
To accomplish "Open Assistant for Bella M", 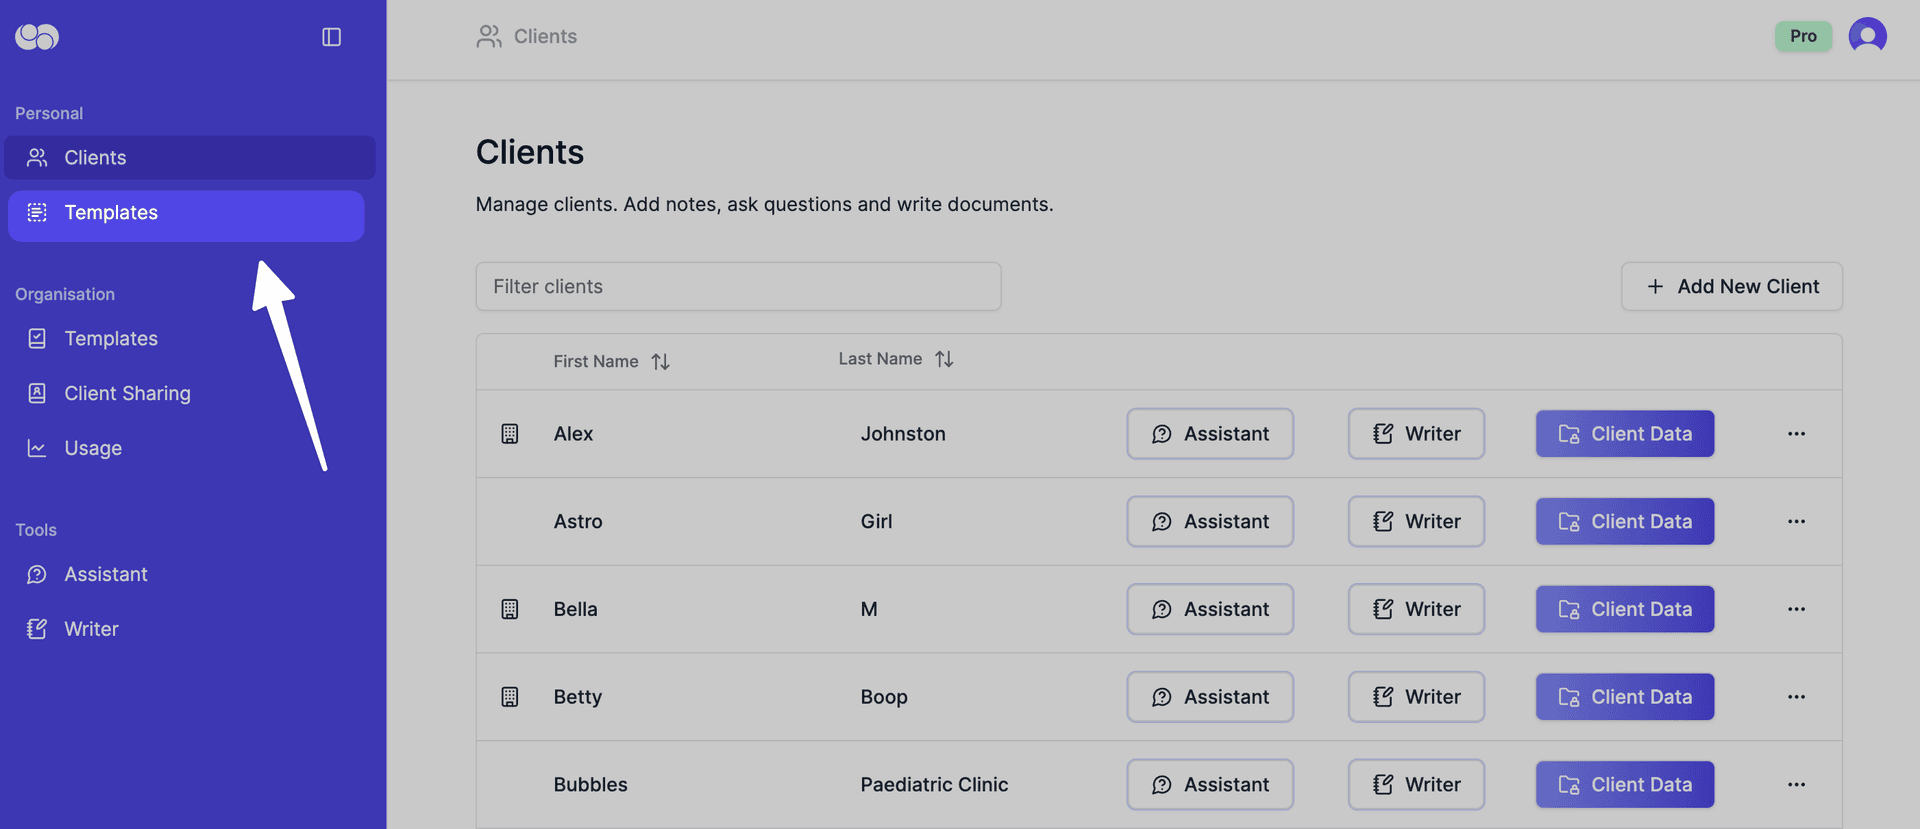I will pos(1210,610).
